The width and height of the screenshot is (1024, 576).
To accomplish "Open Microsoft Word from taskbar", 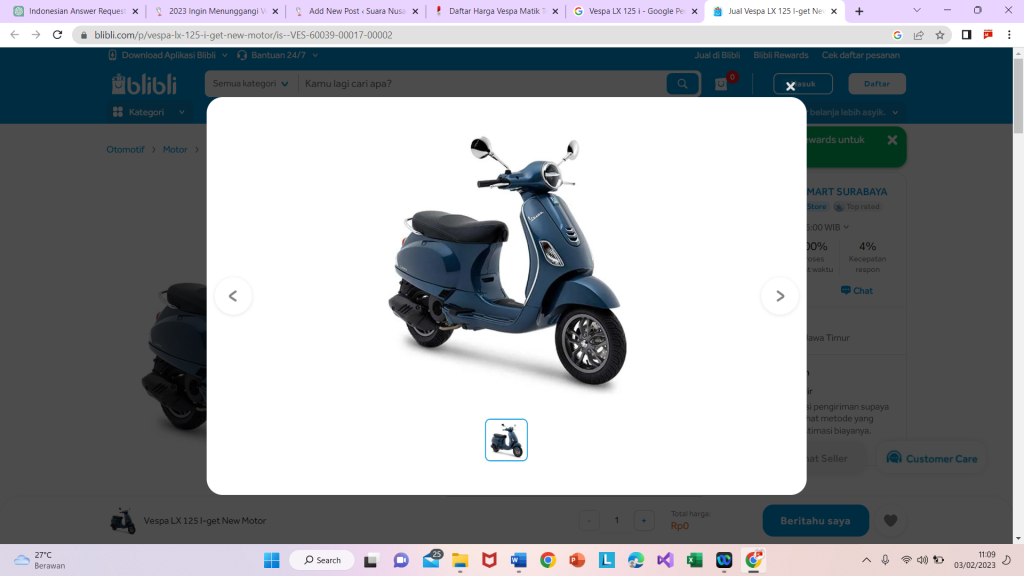I will click(519, 560).
